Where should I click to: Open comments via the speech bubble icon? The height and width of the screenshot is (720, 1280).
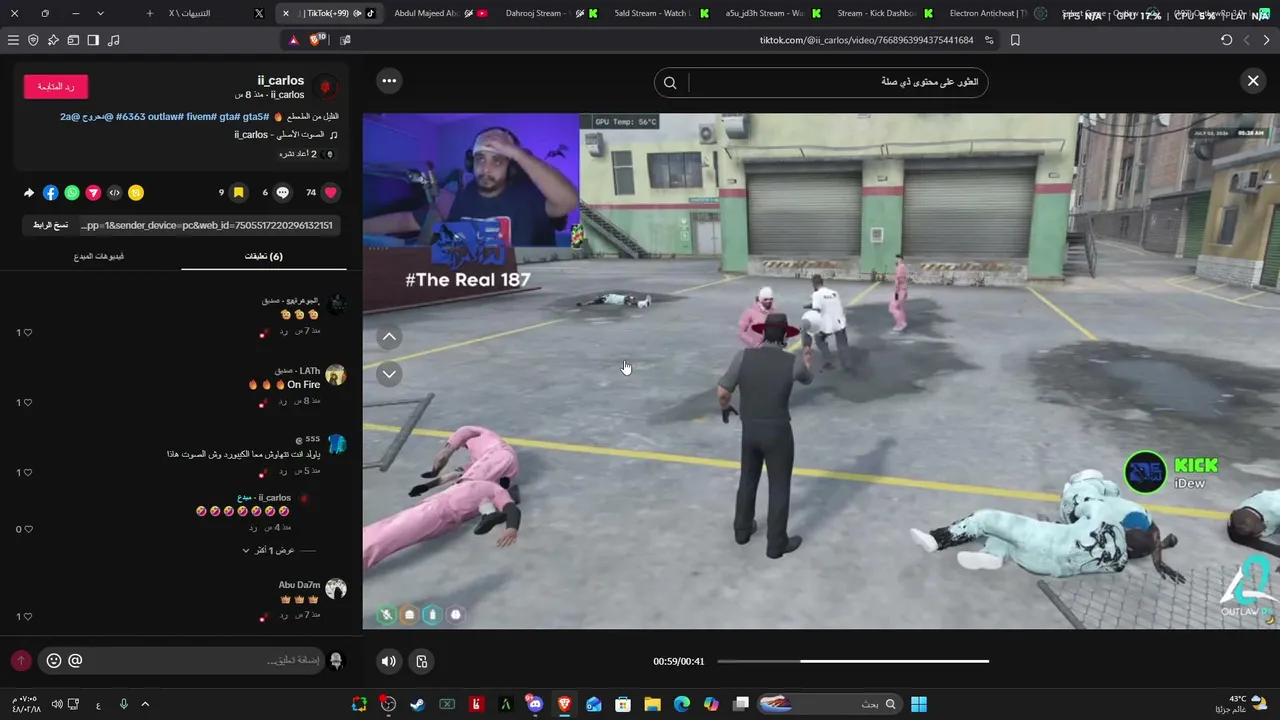pos(282,193)
